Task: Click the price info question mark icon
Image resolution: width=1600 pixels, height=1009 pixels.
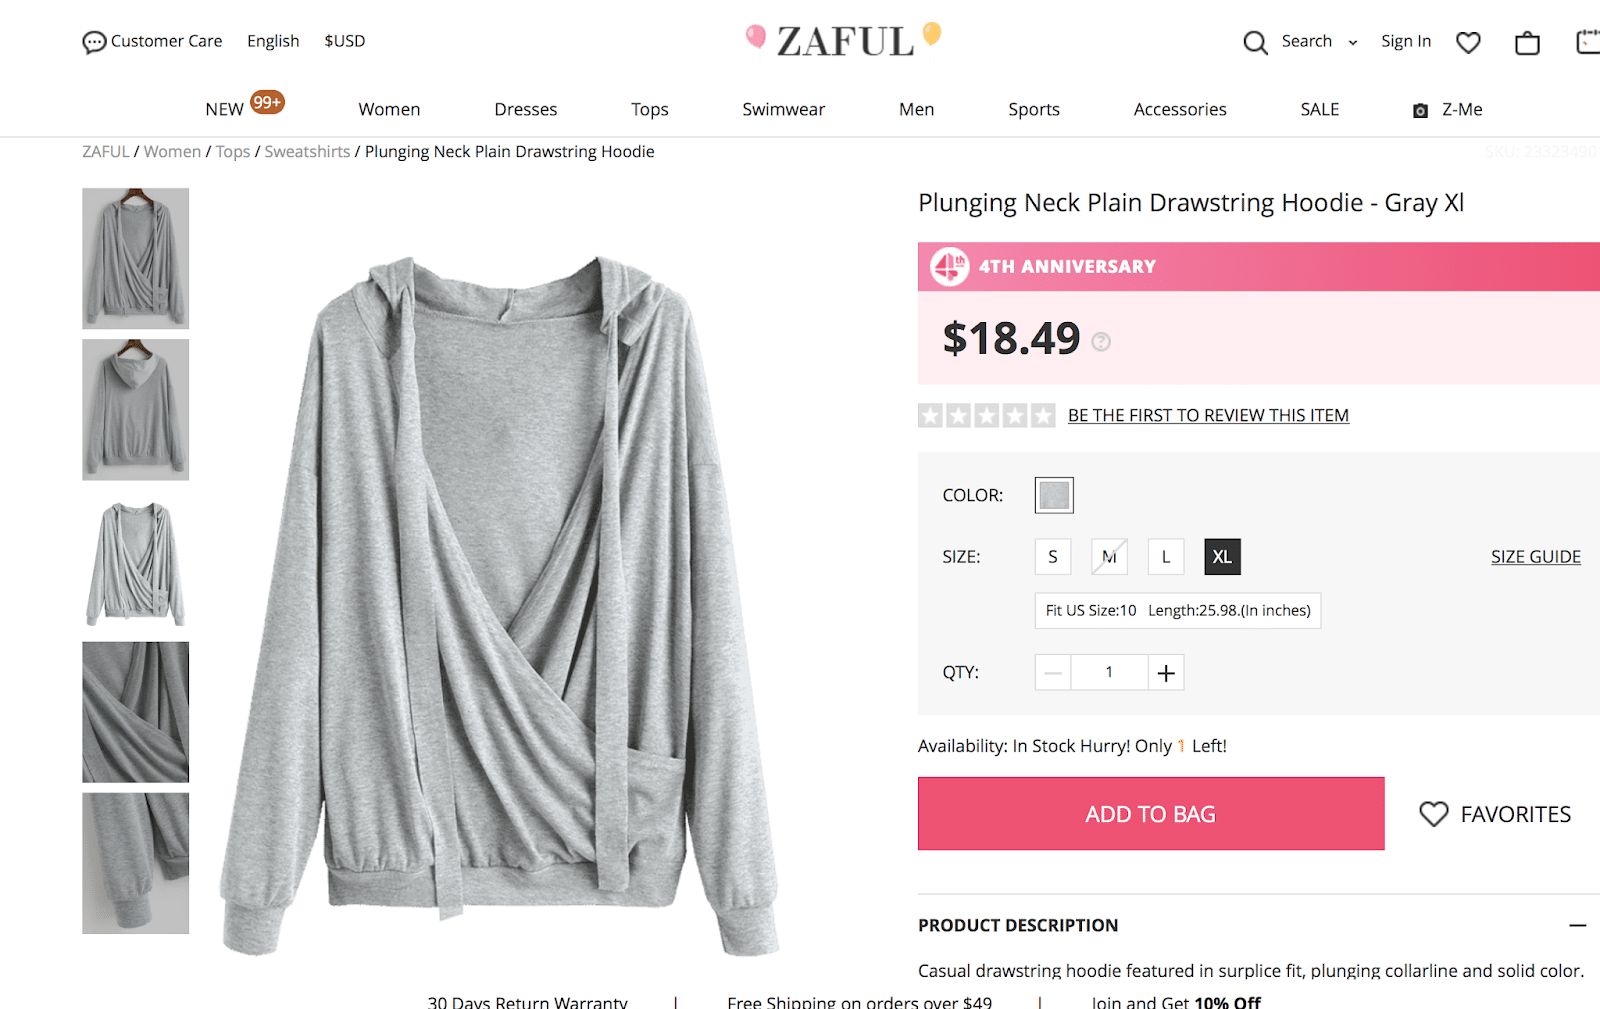Action: (1101, 342)
